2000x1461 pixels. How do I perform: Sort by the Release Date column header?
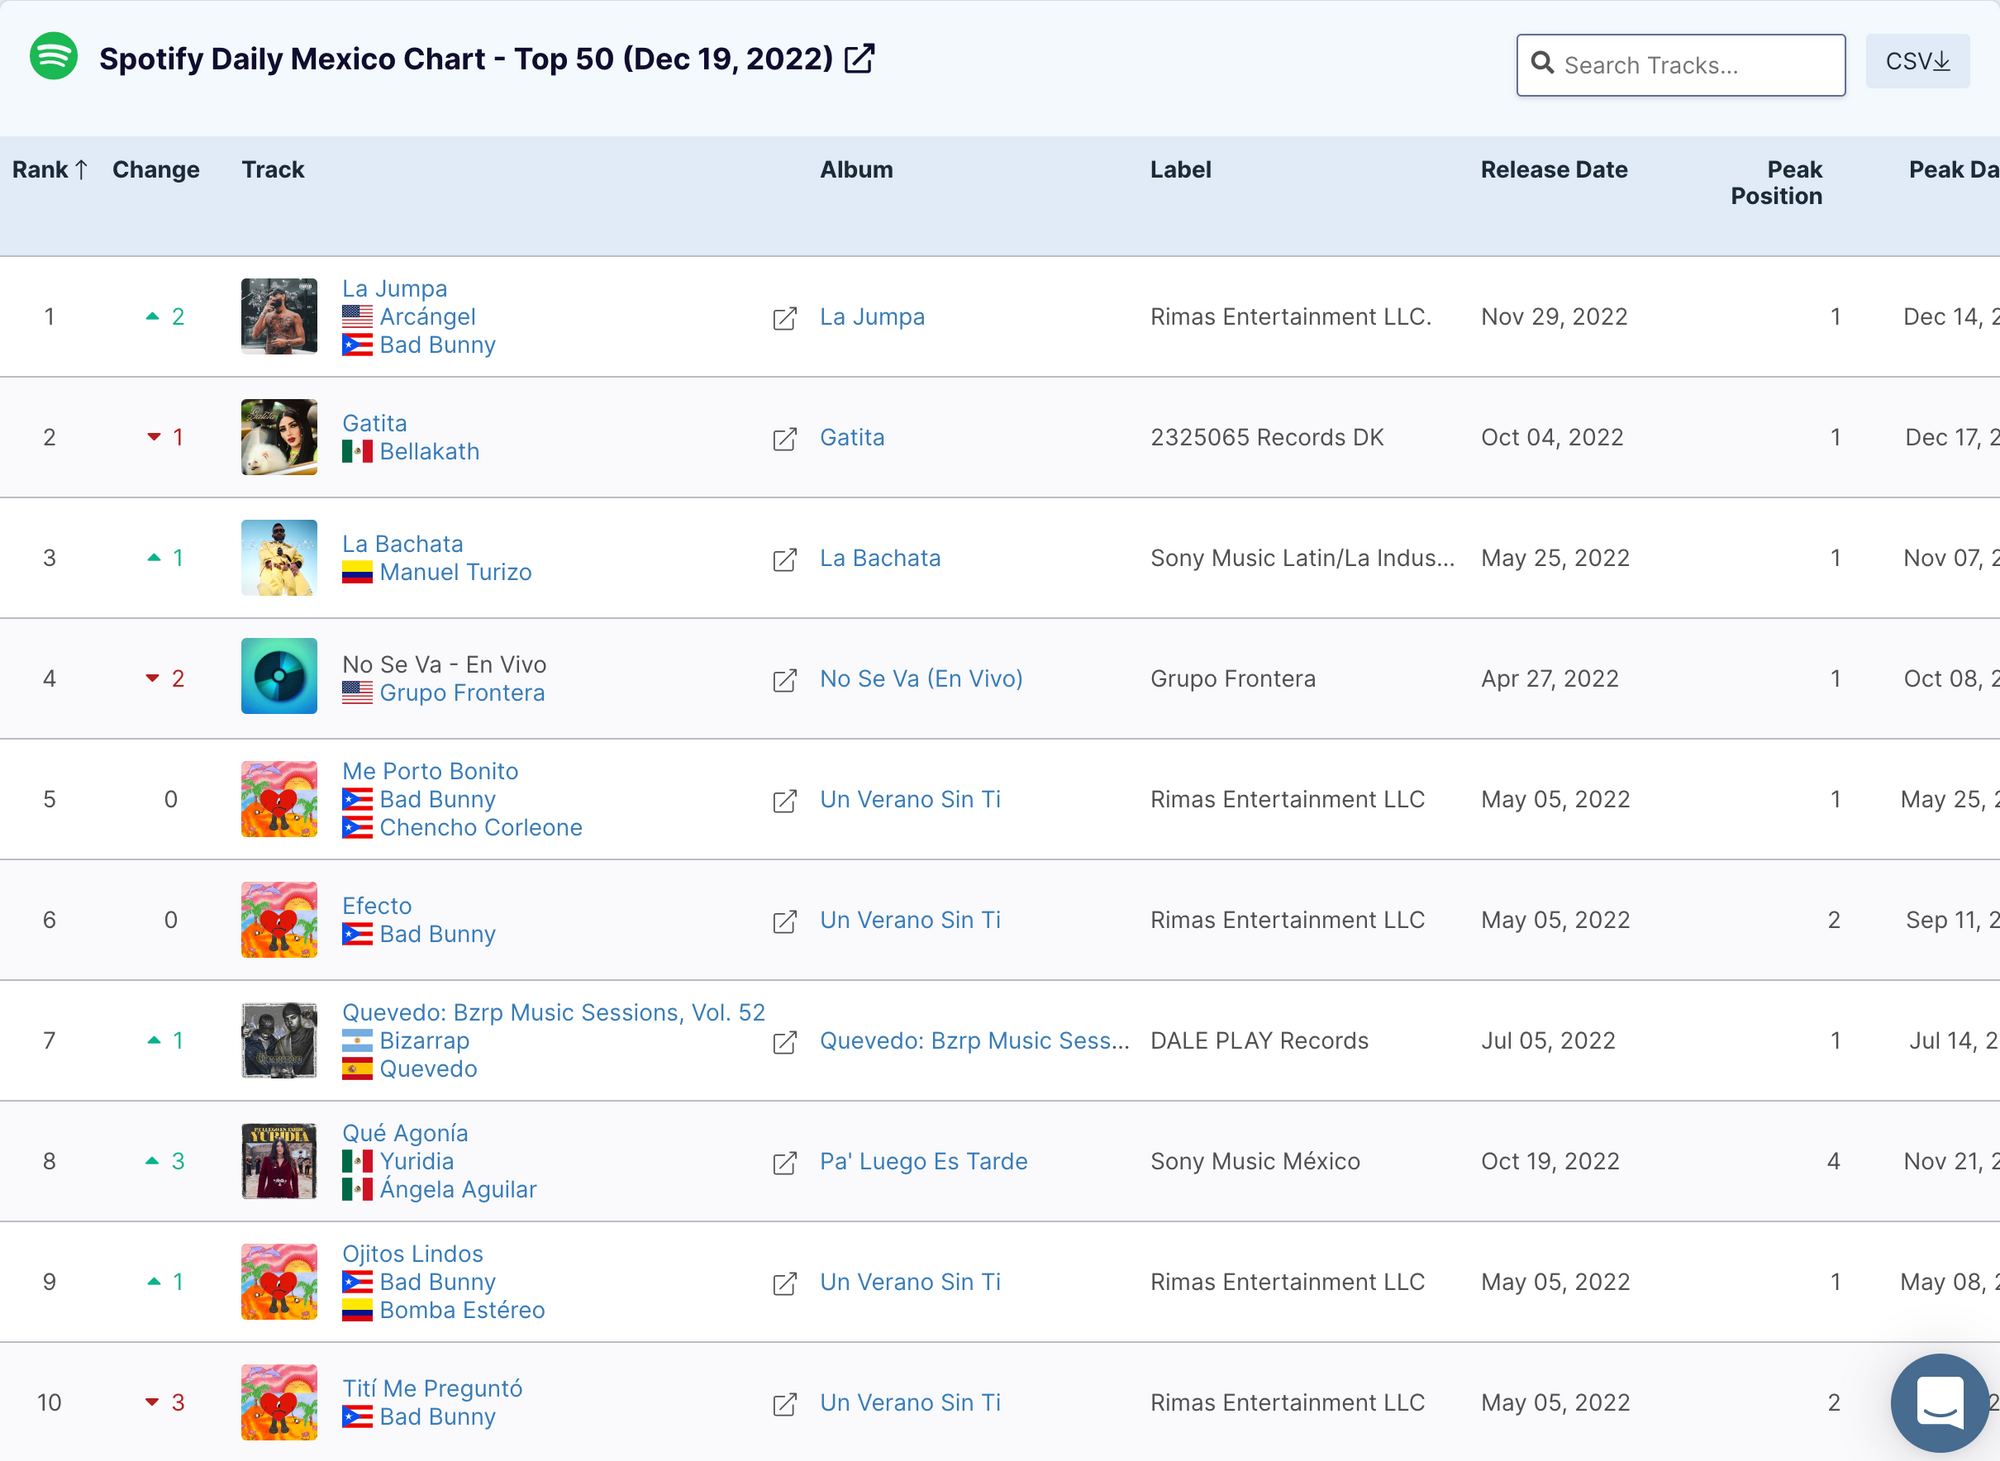point(1553,170)
